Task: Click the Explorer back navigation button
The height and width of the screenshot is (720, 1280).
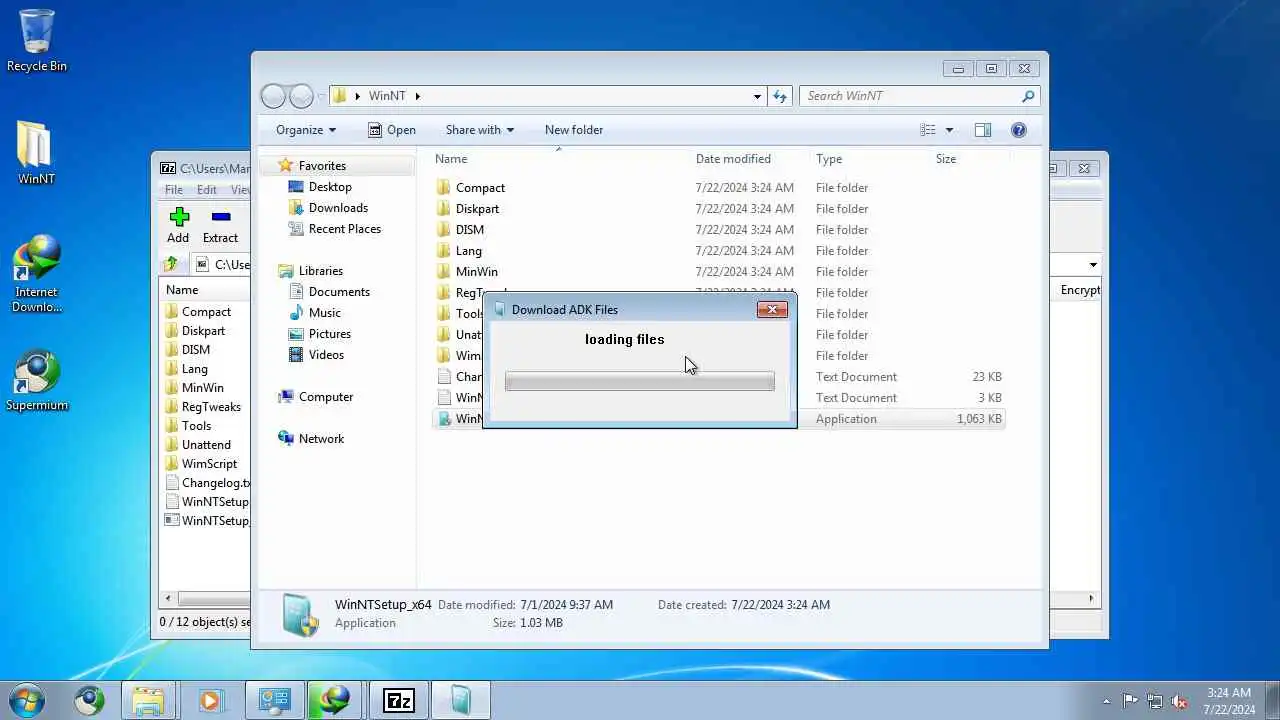Action: coord(273,96)
